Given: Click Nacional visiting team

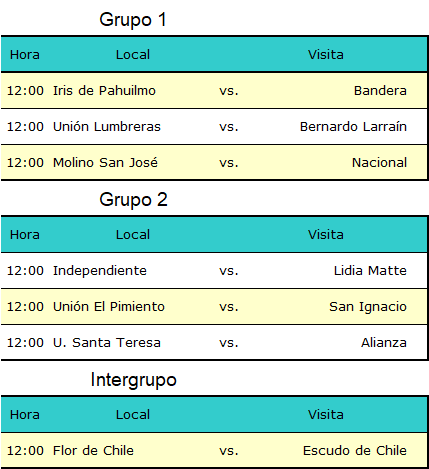Looking at the screenshot, I should [x=379, y=163].
